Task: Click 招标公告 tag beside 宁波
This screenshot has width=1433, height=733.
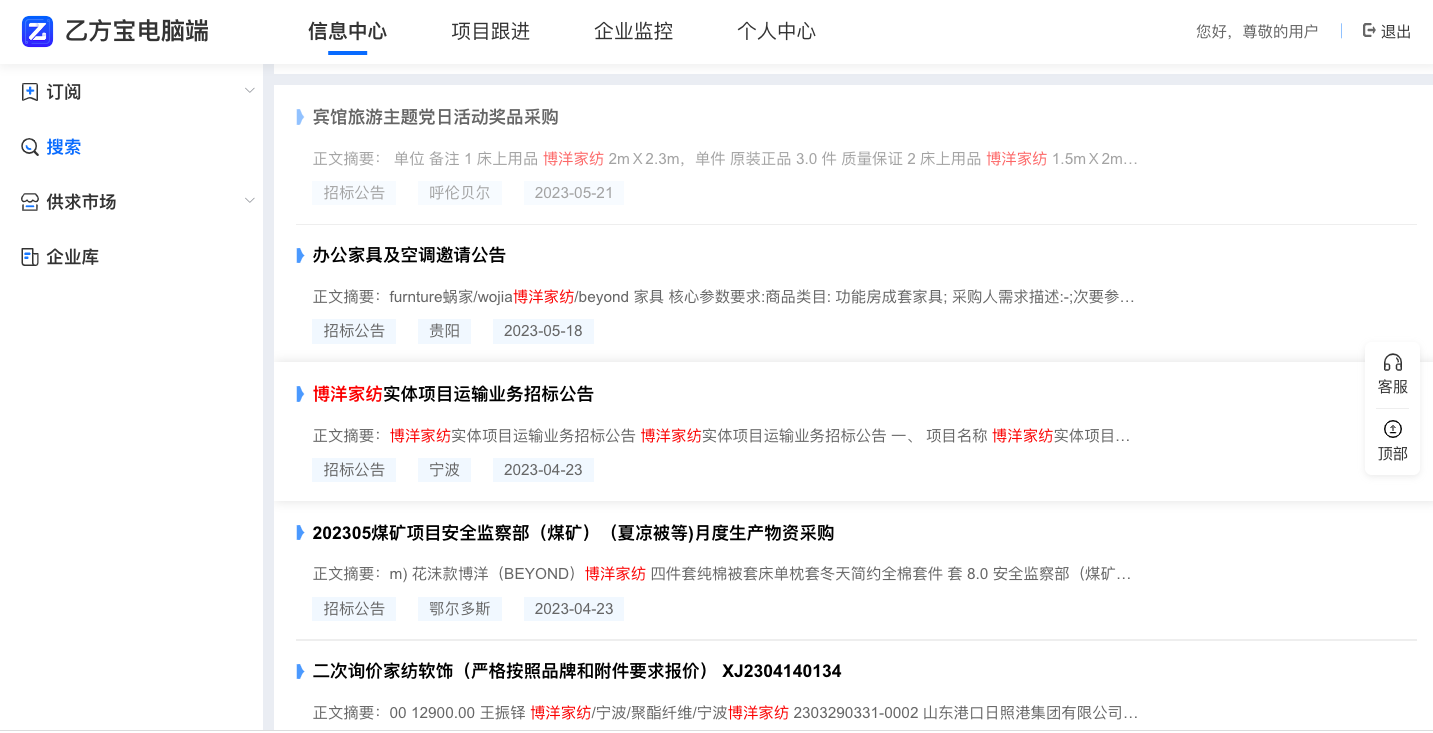Action: click(x=354, y=470)
